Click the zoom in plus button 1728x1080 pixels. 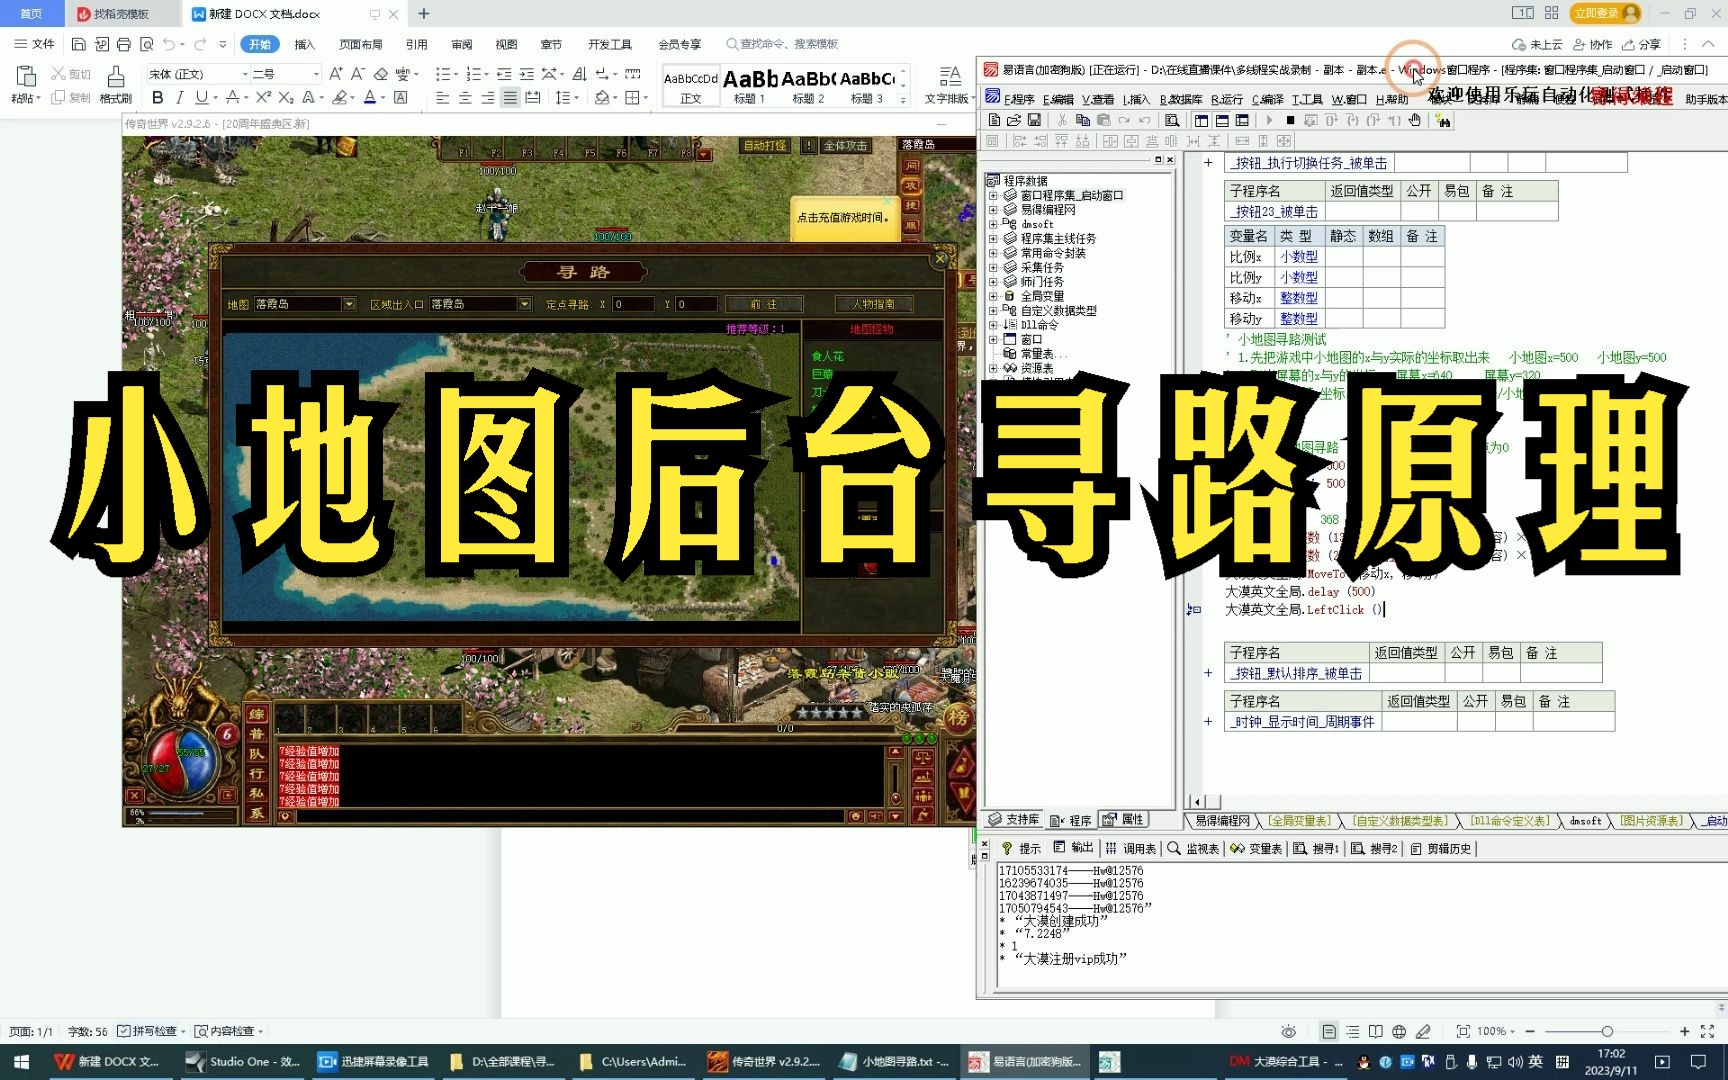tap(1685, 1031)
